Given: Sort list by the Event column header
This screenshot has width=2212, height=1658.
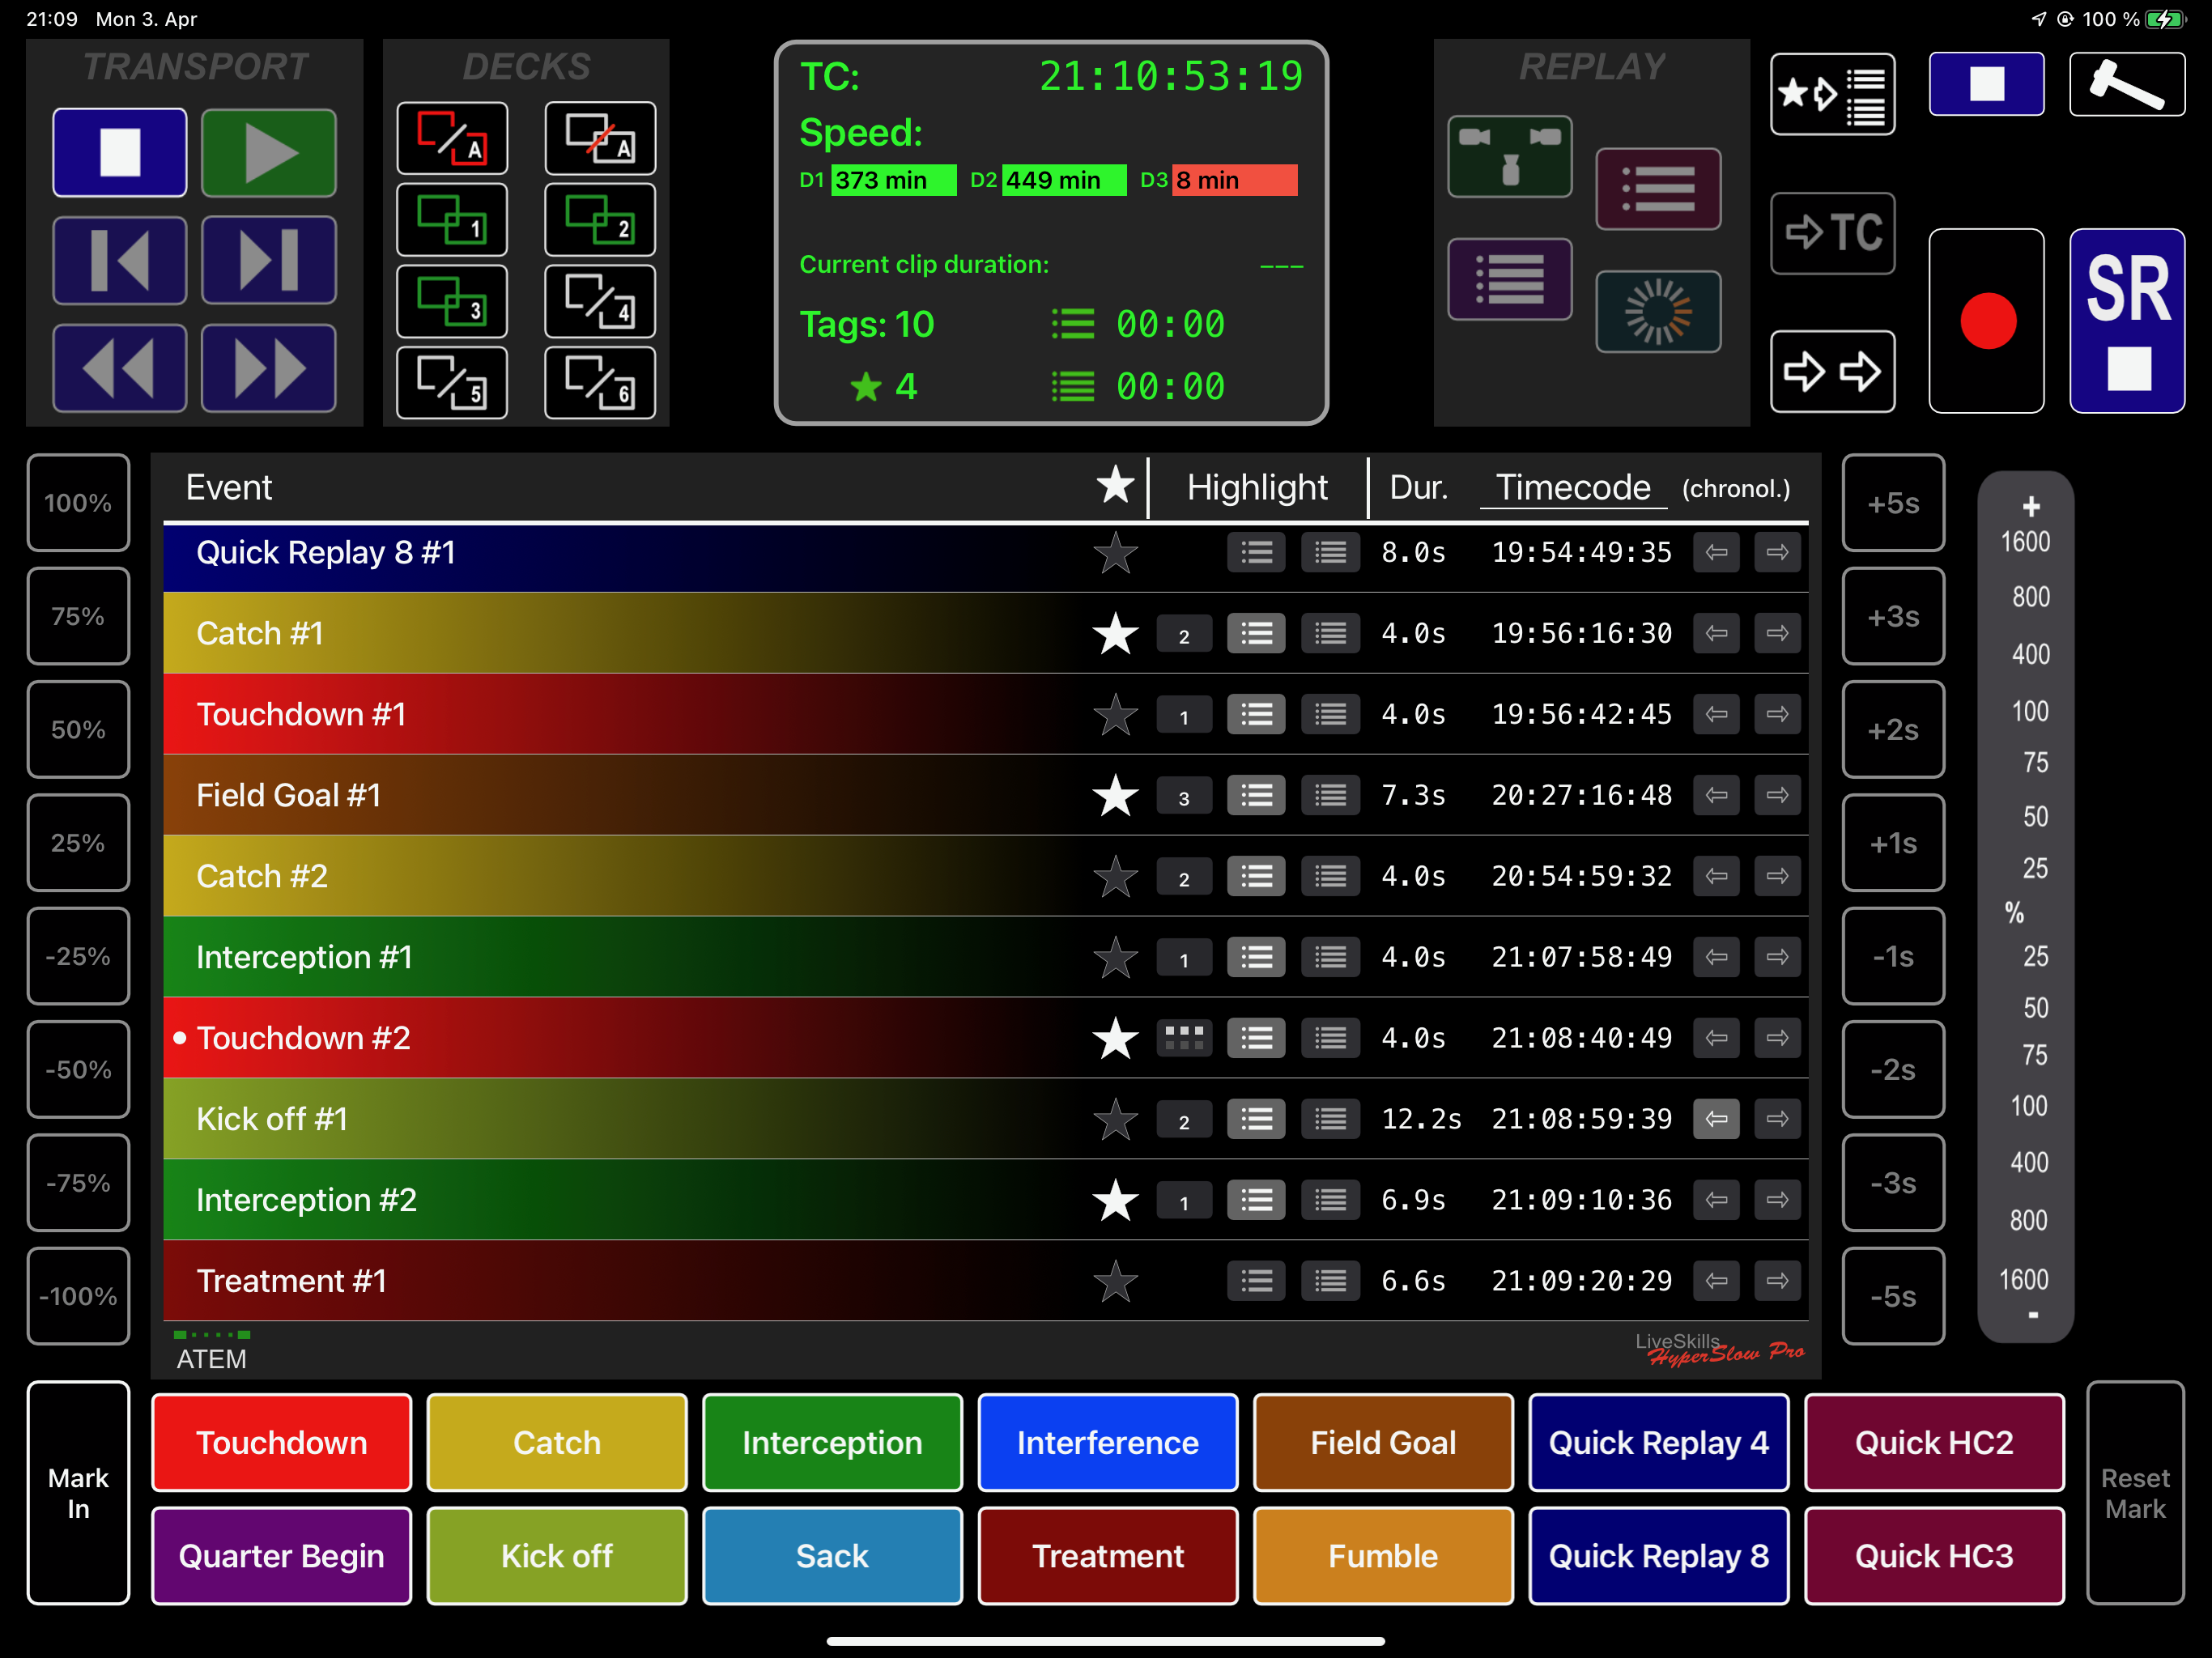Looking at the screenshot, I should tap(229, 488).
